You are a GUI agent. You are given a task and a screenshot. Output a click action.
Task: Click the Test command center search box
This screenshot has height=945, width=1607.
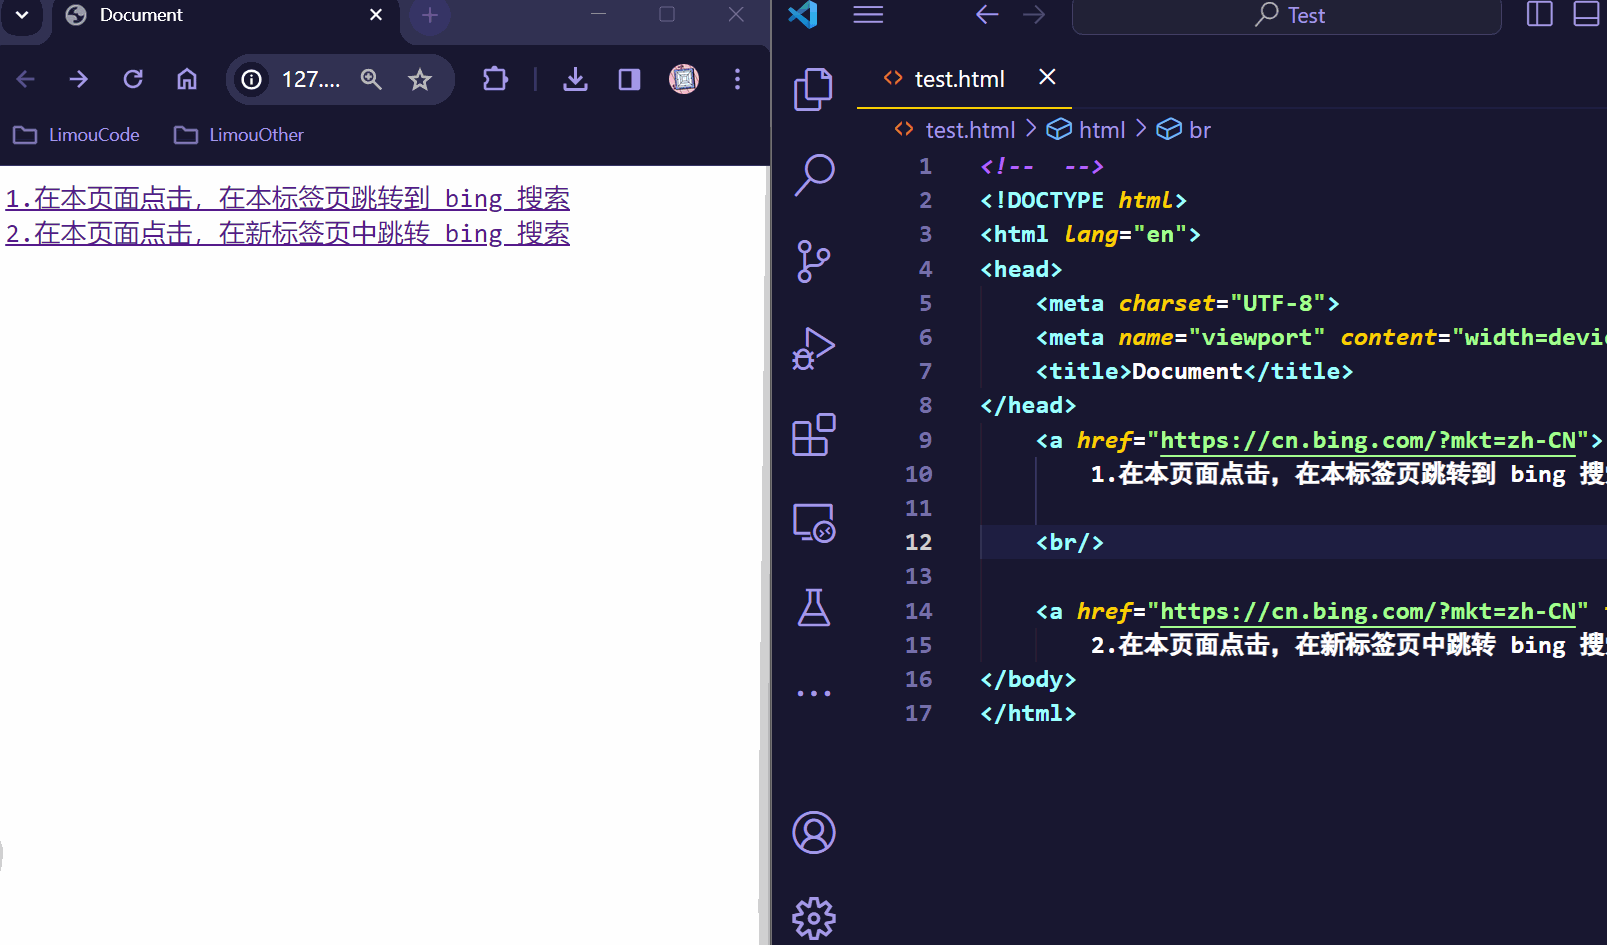click(1287, 16)
